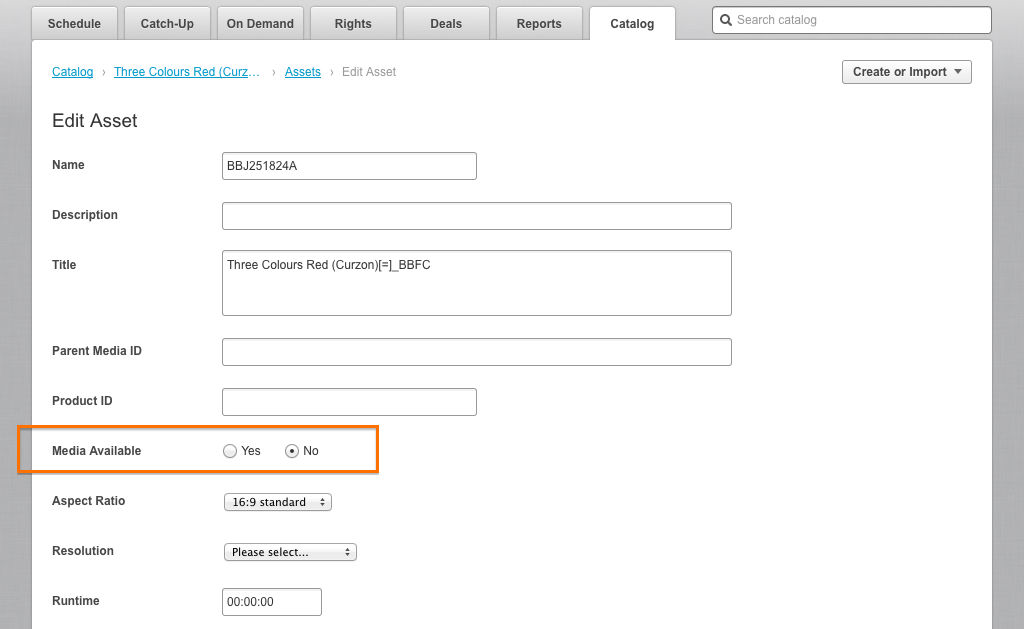The image size is (1024, 629).
Task: Click the Runtime field
Action: (272, 602)
